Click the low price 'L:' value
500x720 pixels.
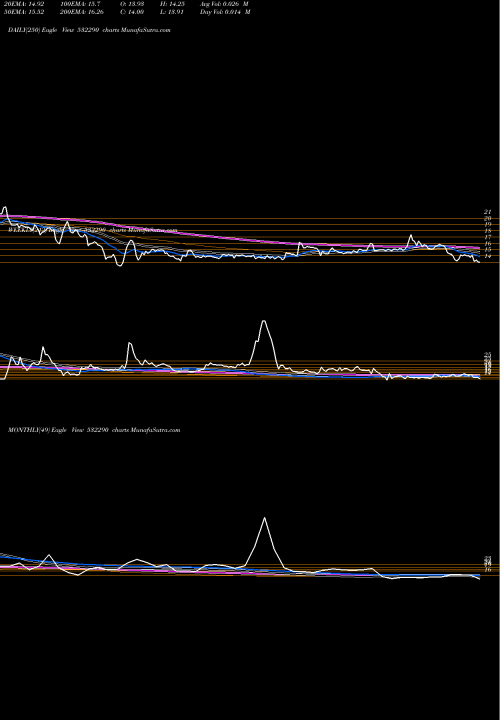pyautogui.click(x=176, y=12)
